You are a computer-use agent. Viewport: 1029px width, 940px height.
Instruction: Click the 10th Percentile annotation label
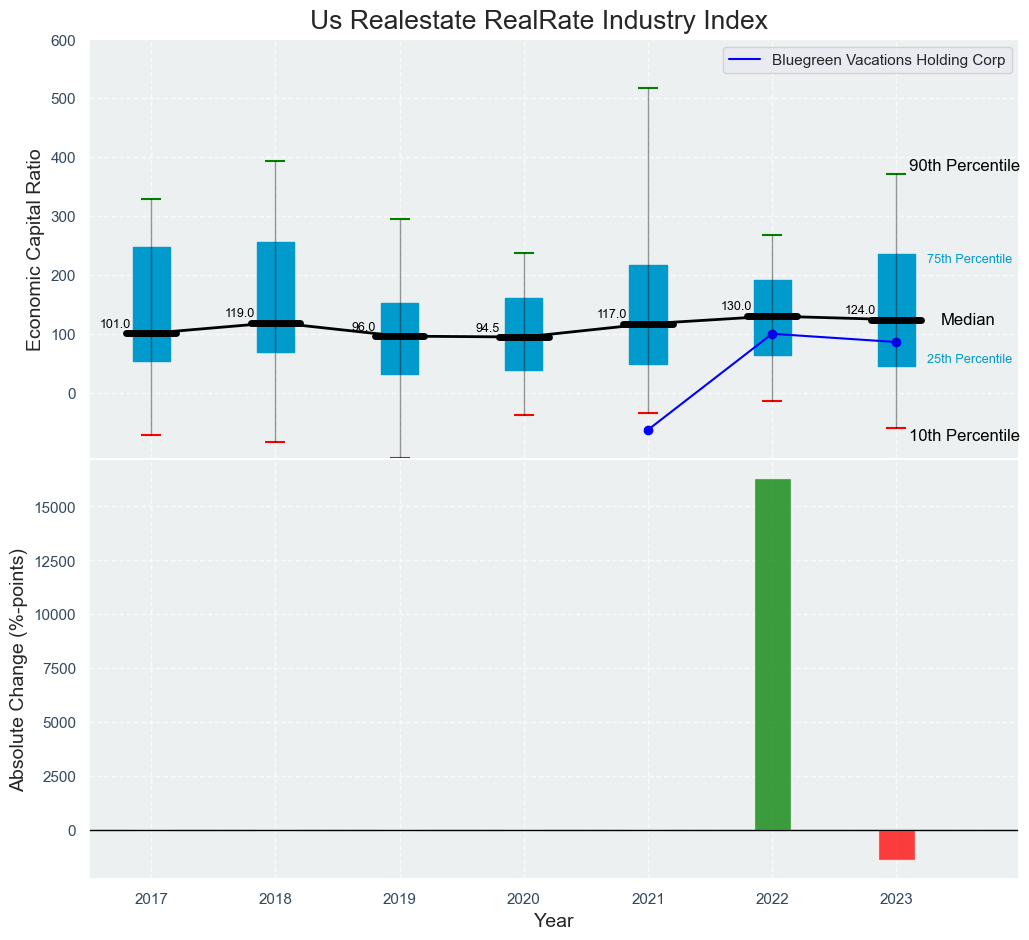[963, 436]
